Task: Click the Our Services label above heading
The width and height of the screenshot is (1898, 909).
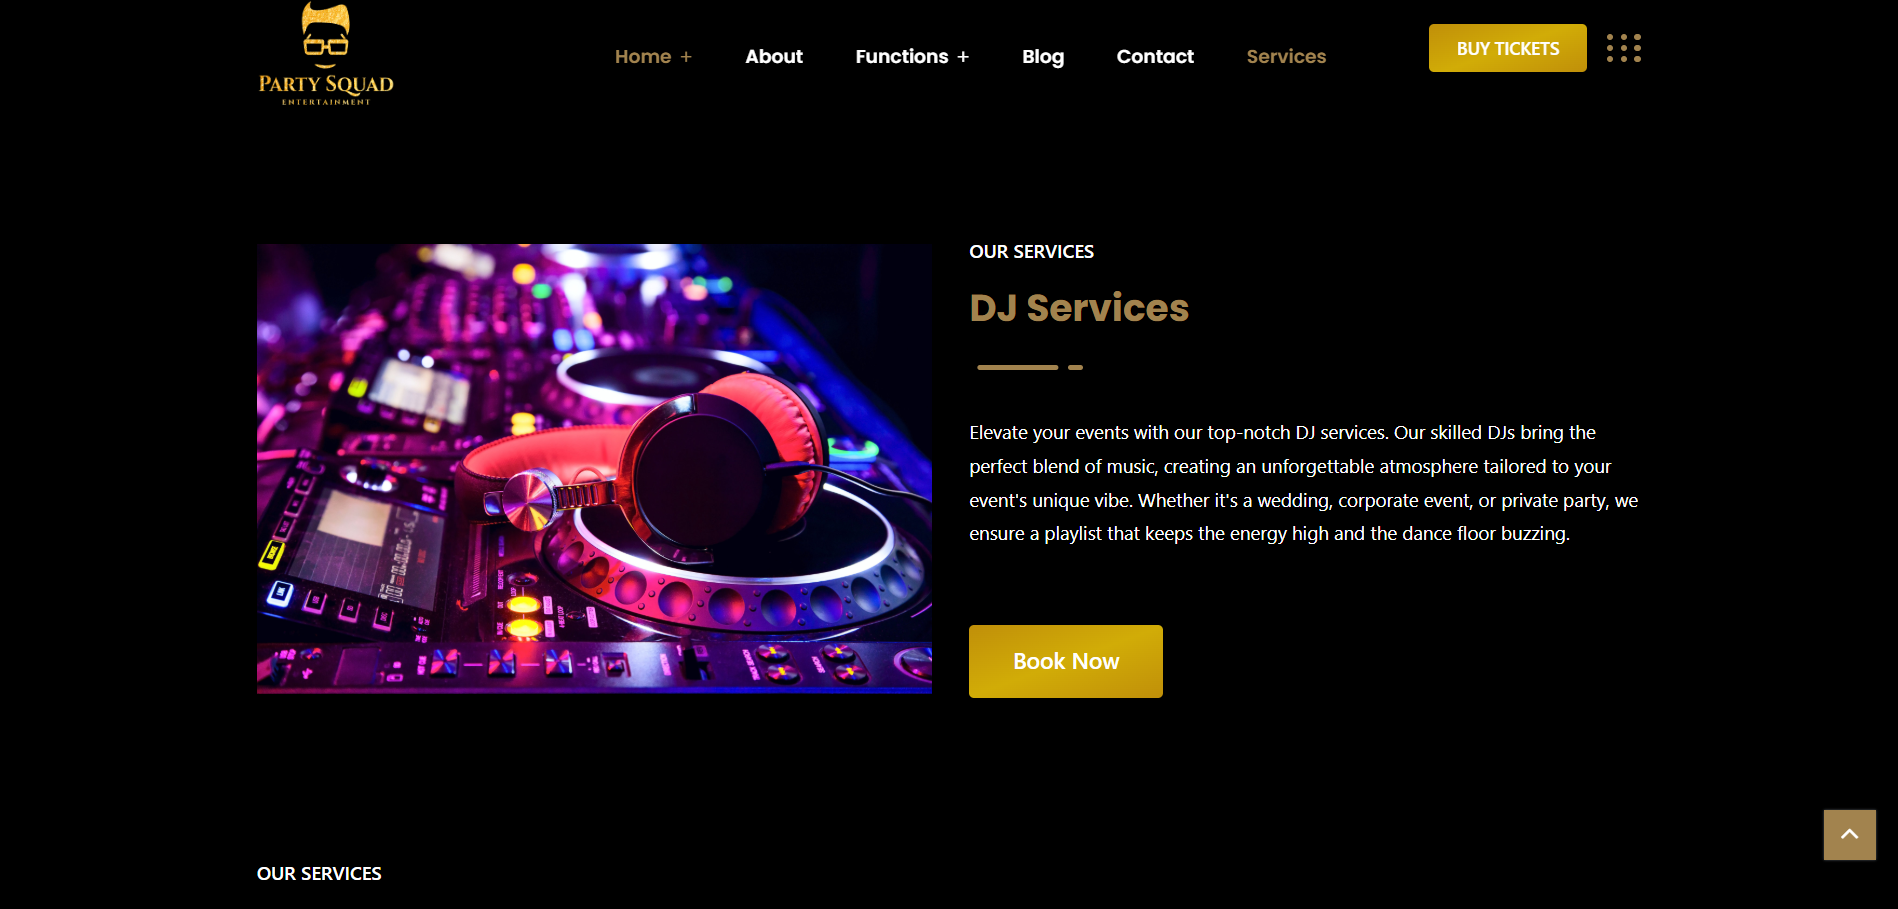Action: [1031, 252]
